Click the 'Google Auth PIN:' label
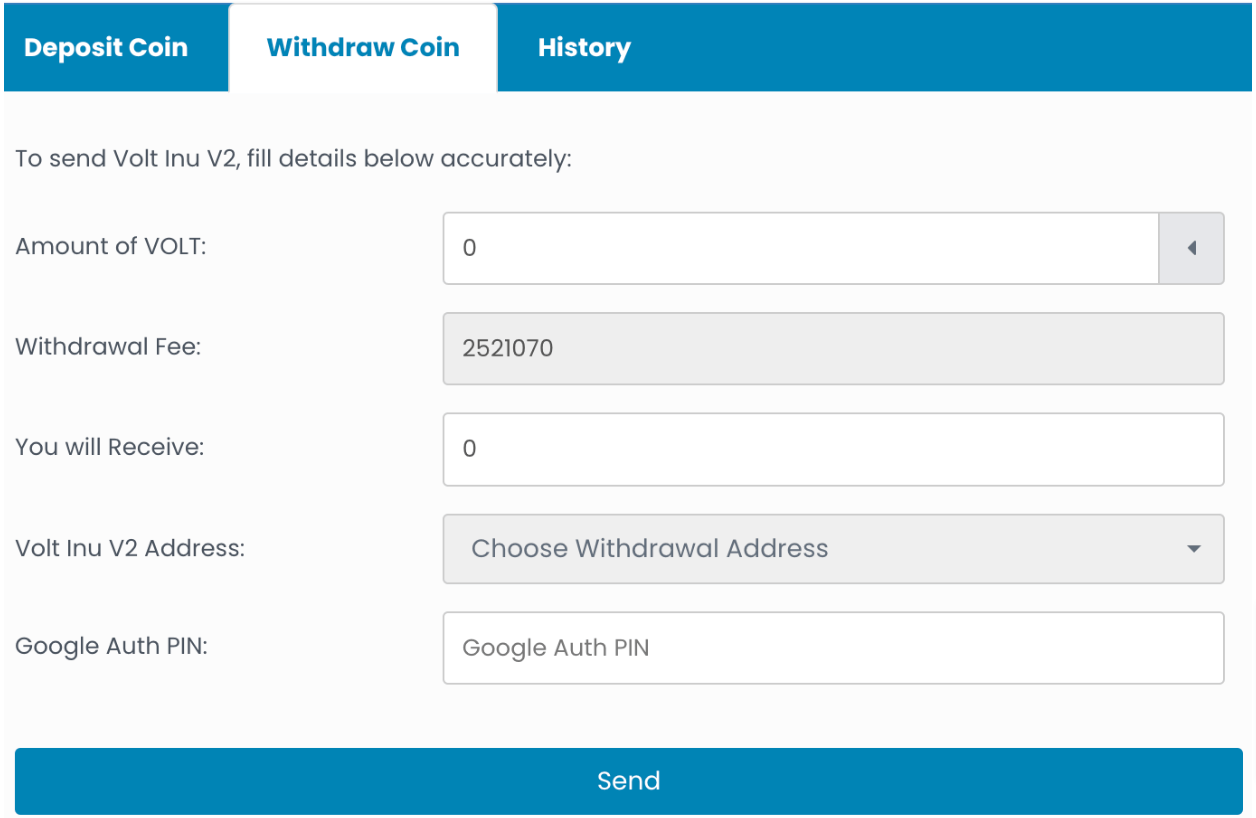Viewport: 1256px width, 818px height. pos(112,647)
